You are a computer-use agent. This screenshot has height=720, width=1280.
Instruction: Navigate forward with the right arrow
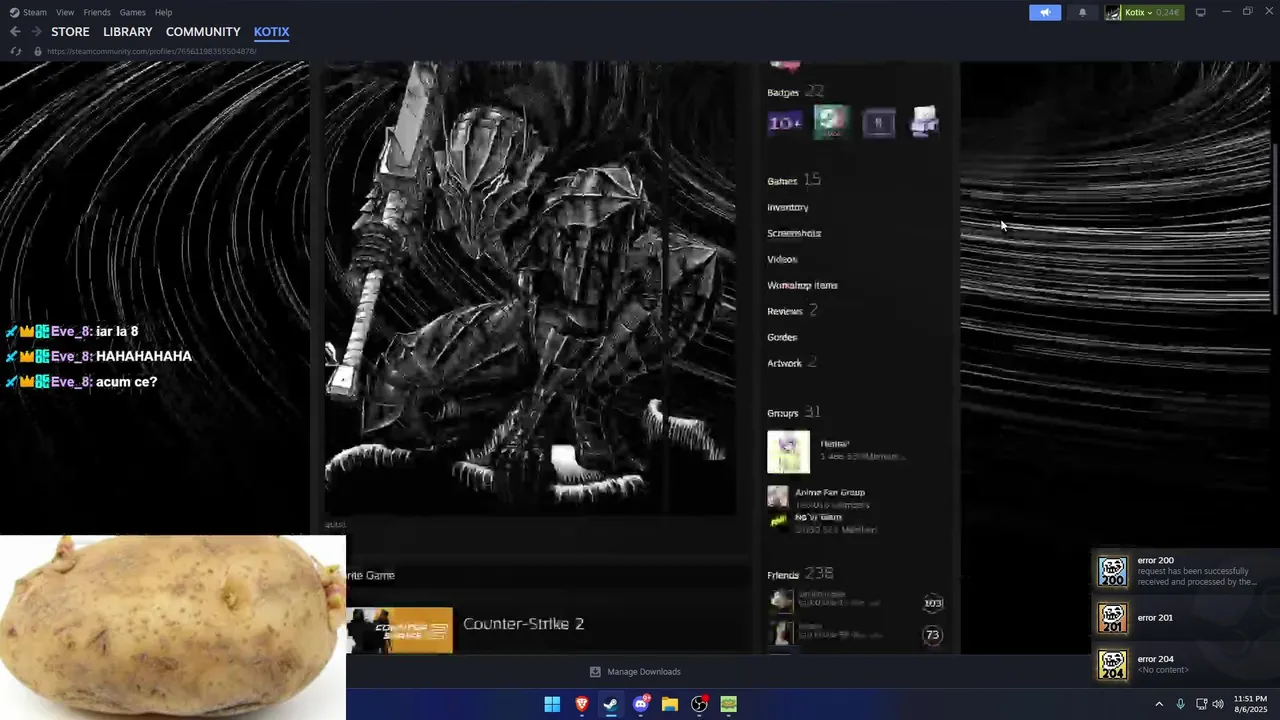36,32
